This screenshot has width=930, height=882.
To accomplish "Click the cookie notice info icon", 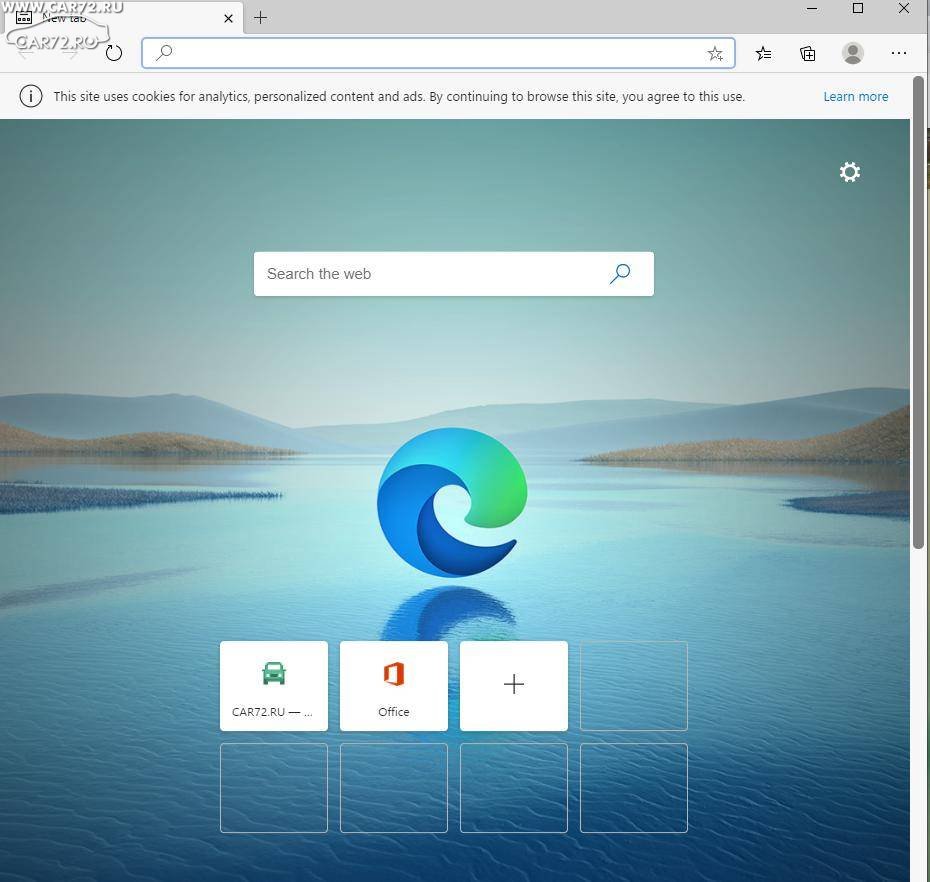I will click(x=31, y=96).
